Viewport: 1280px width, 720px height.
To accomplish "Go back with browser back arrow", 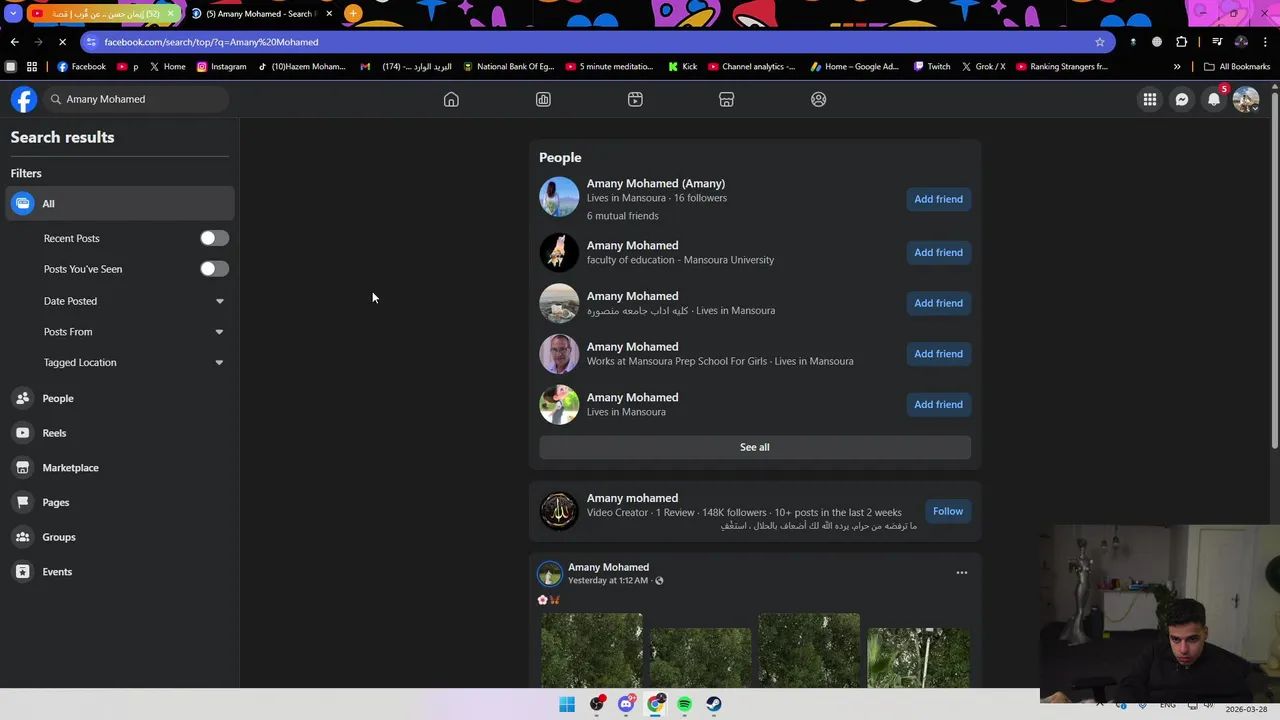I will click(x=14, y=42).
